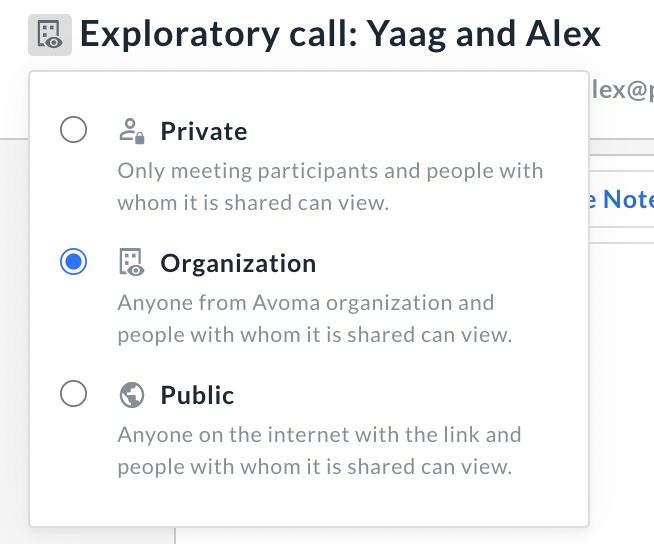Click the Public option label
The image size is (654, 544).
[x=197, y=395]
